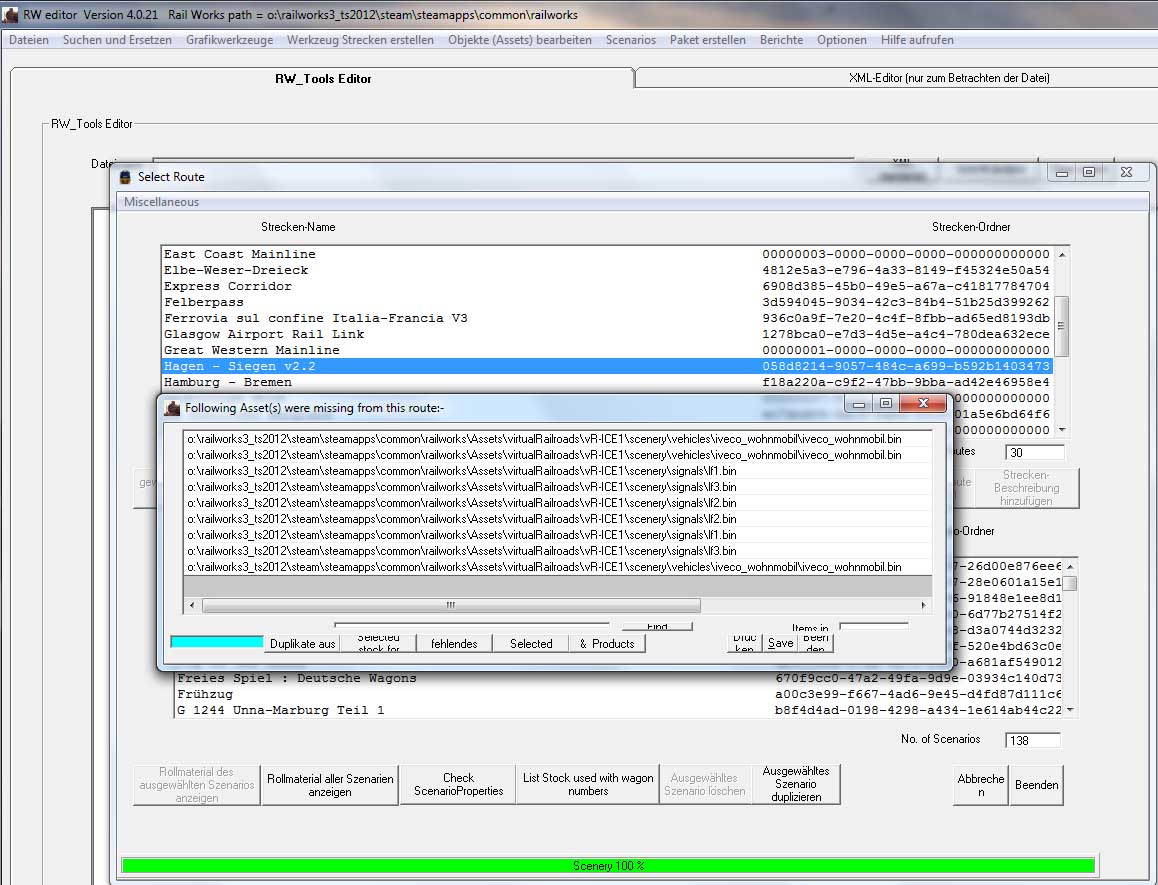Select G 1244 Unna-Marburg Teil 1 scenario
Image resolution: width=1158 pixels, height=885 pixels.
pyautogui.click(x=619, y=710)
